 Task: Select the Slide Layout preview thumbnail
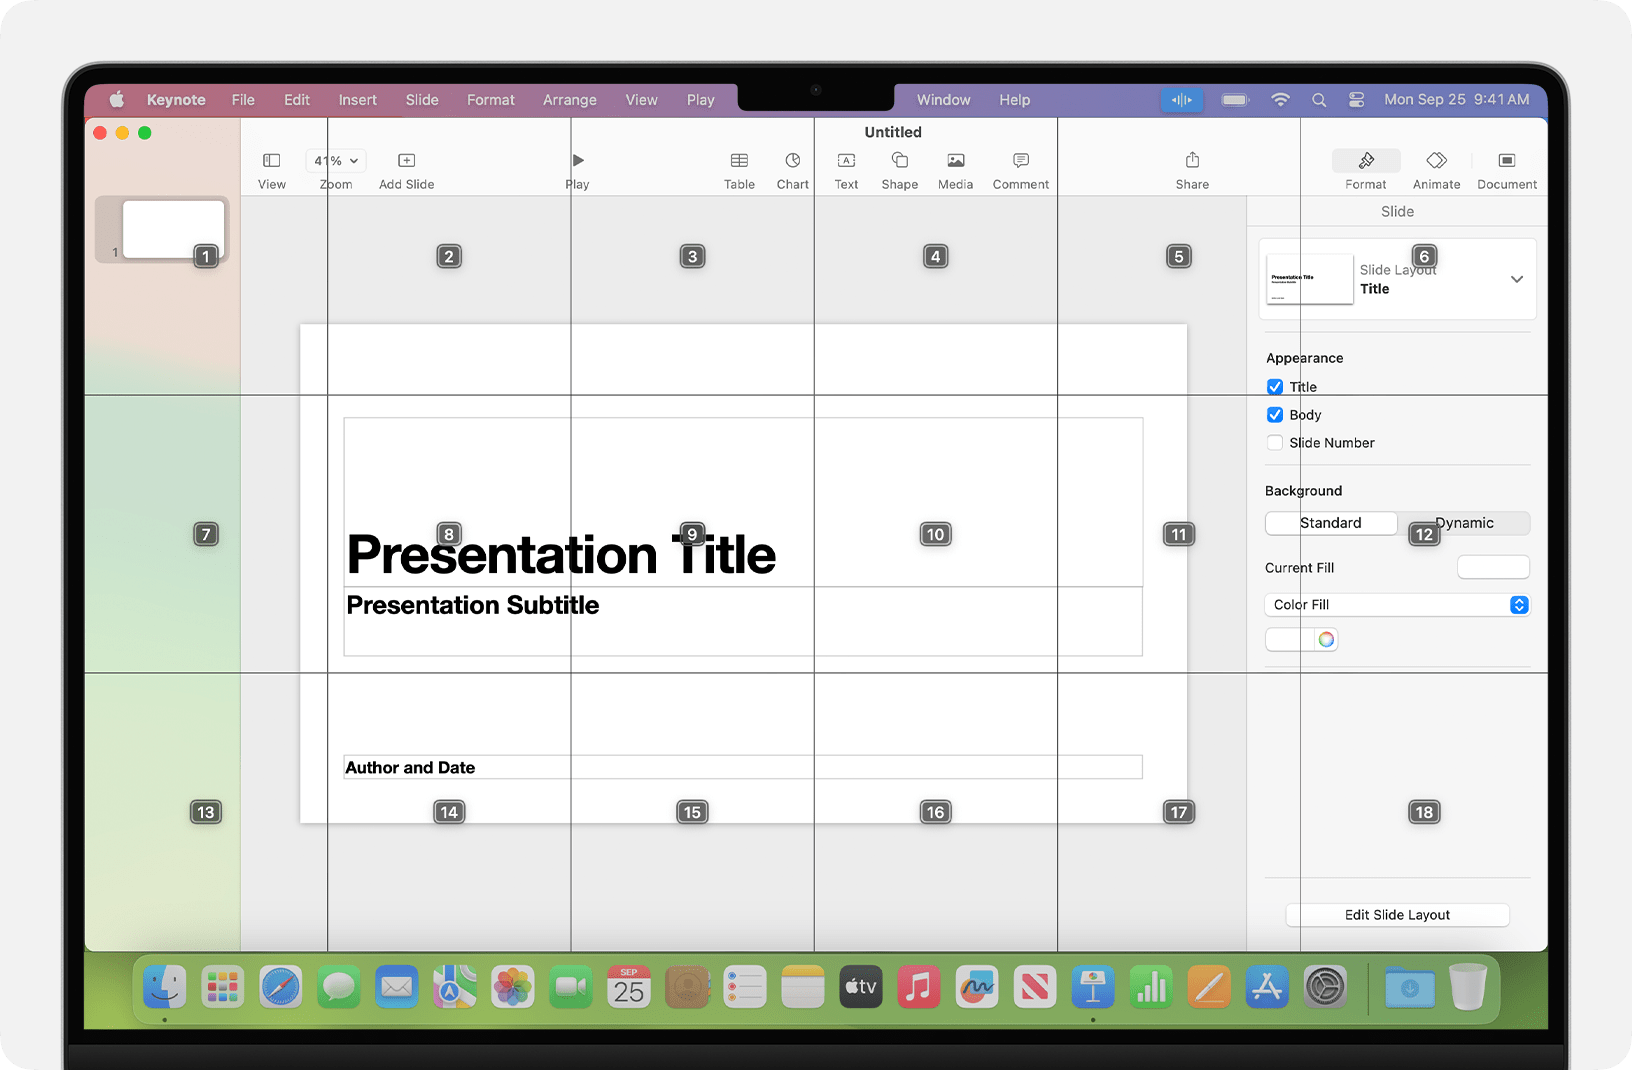[x=1309, y=279]
